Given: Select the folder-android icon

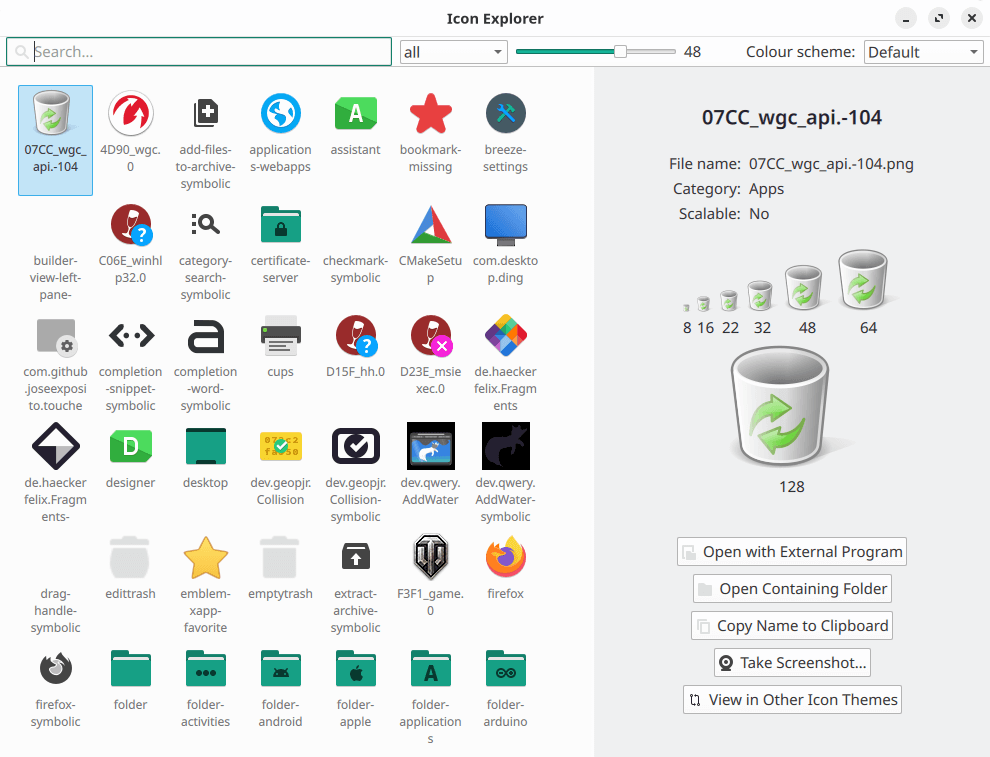Looking at the screenshot, I should pos(280,669).
